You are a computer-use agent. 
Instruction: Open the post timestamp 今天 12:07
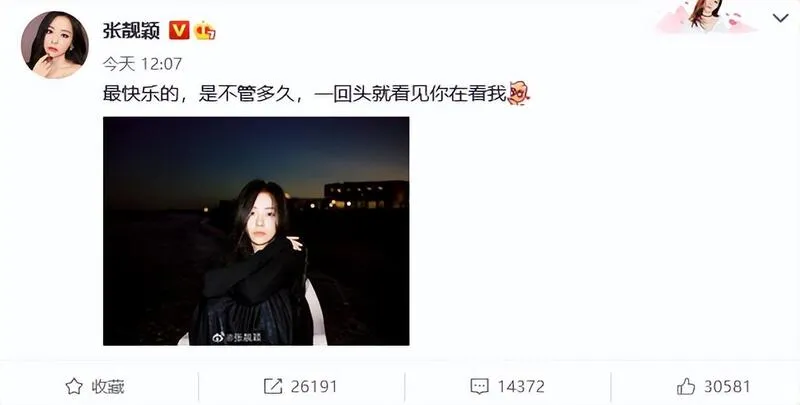142,64
